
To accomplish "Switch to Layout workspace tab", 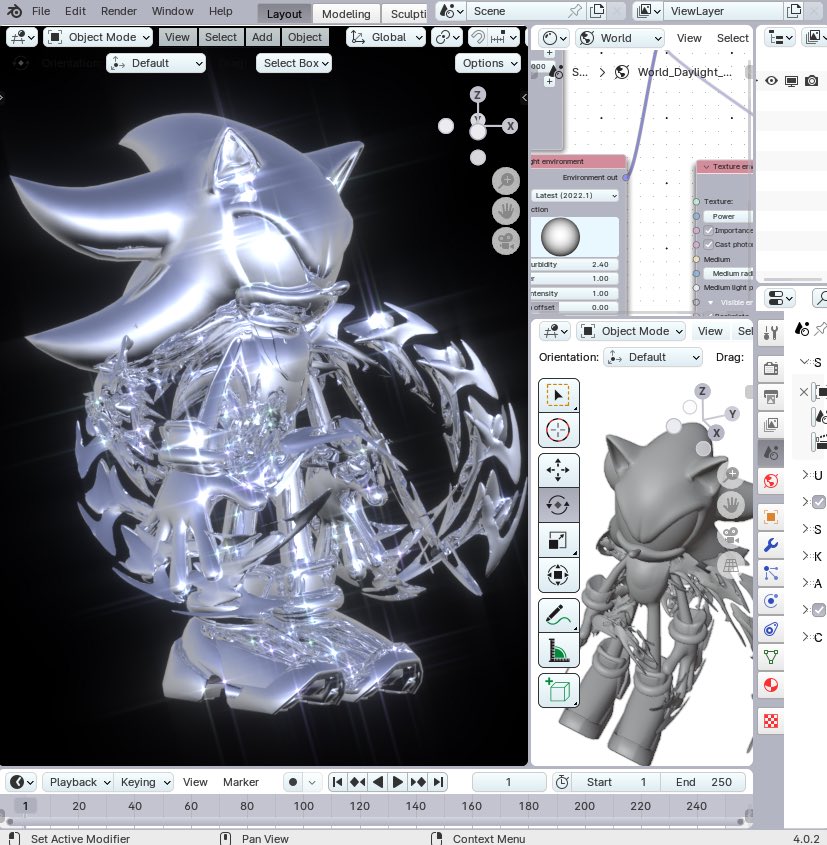I will click(x=284, y=14).
